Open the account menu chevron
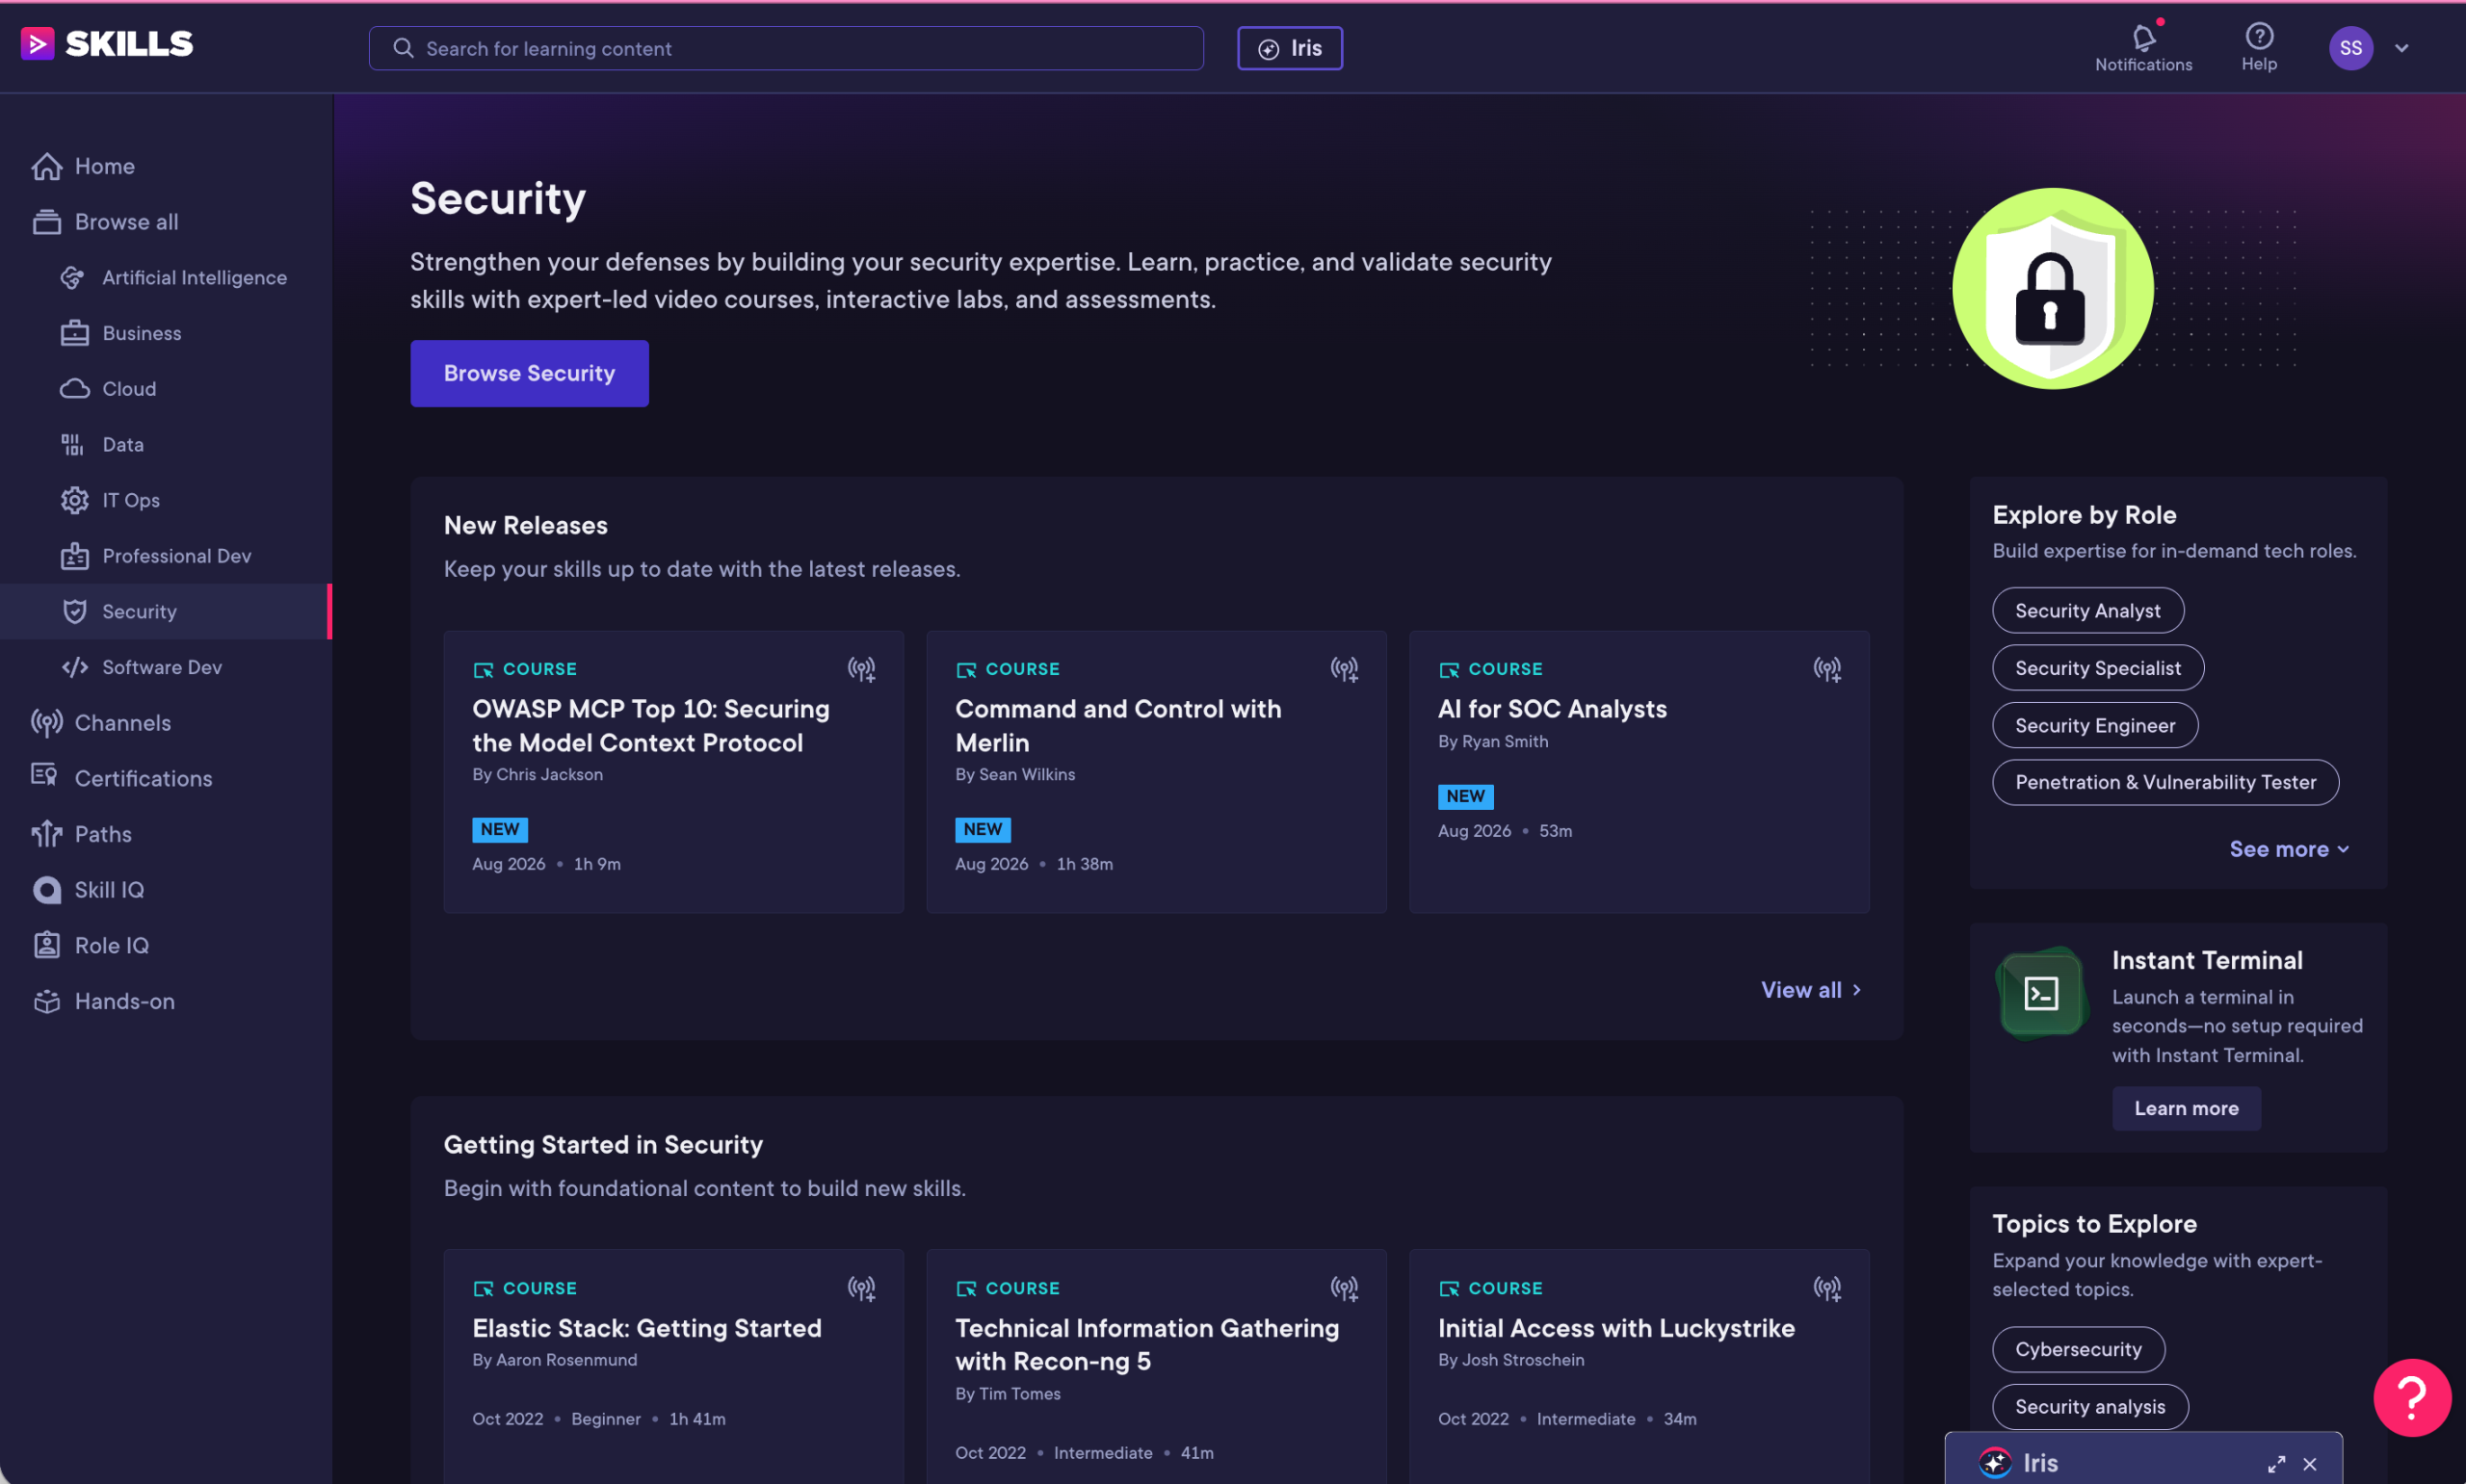The width and height of the screenshot is (2466, 1484). [2401, 48]
